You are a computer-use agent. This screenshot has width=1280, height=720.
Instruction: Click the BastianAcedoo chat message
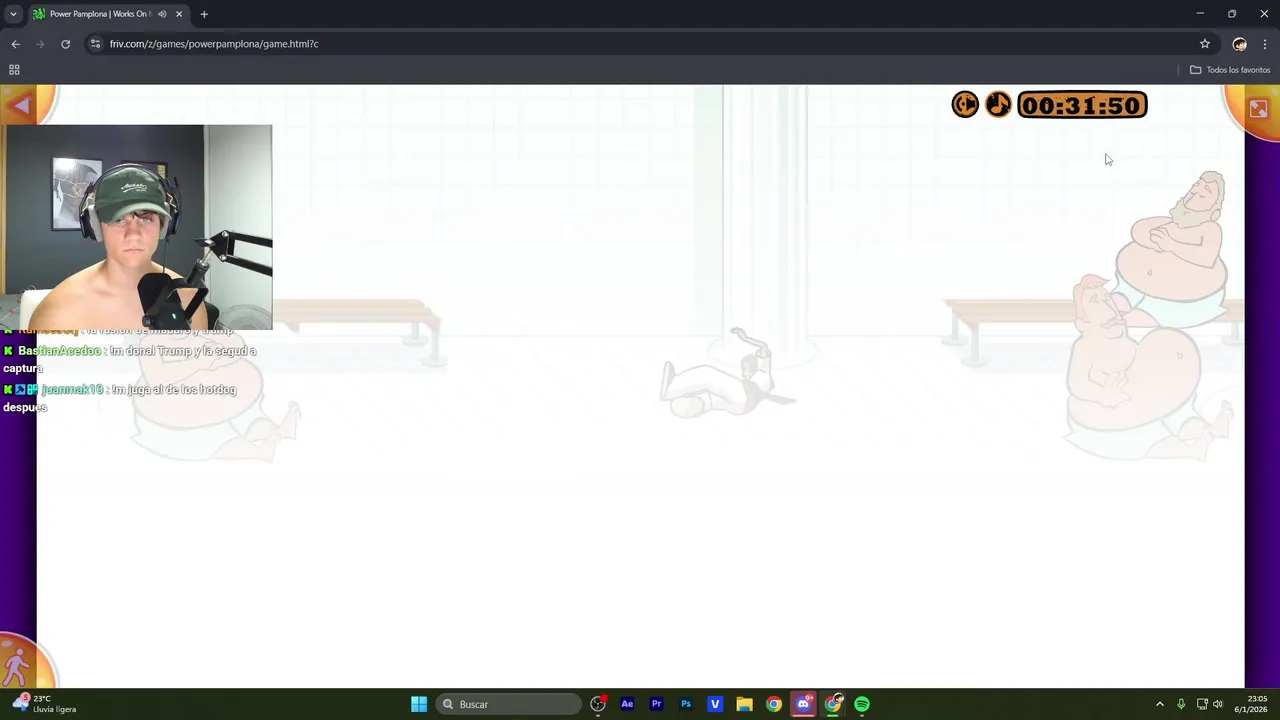[130, 359]
